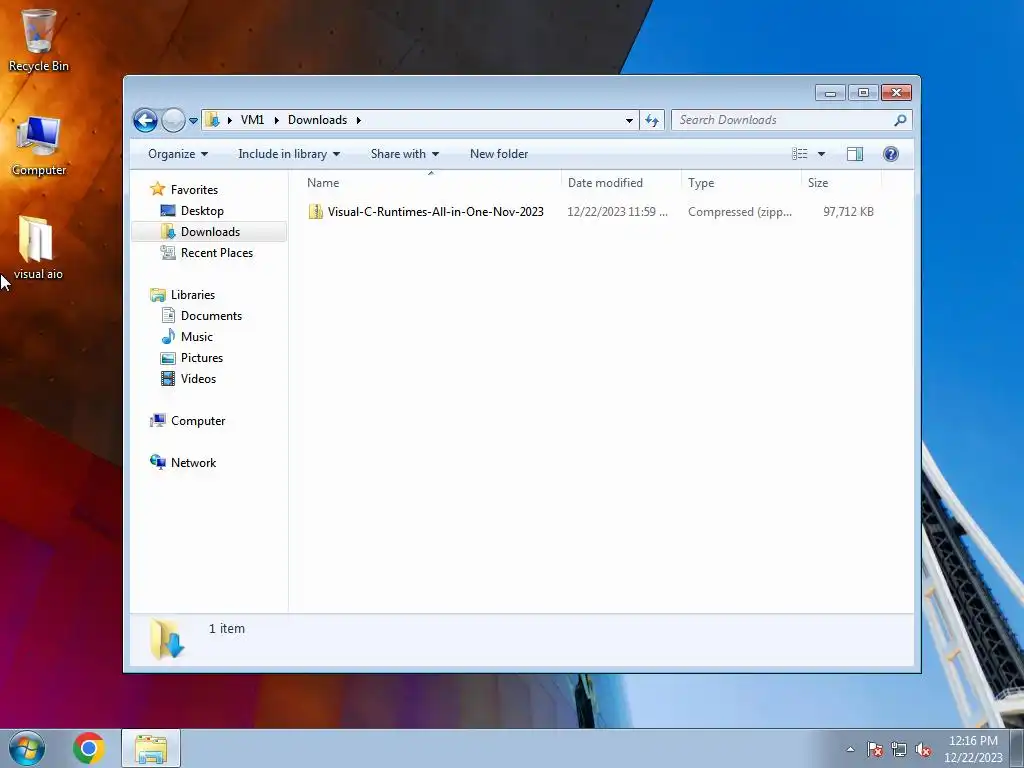Open the Music library
The width and height of the screenshot is (1024, 768).
pos(197,337)
